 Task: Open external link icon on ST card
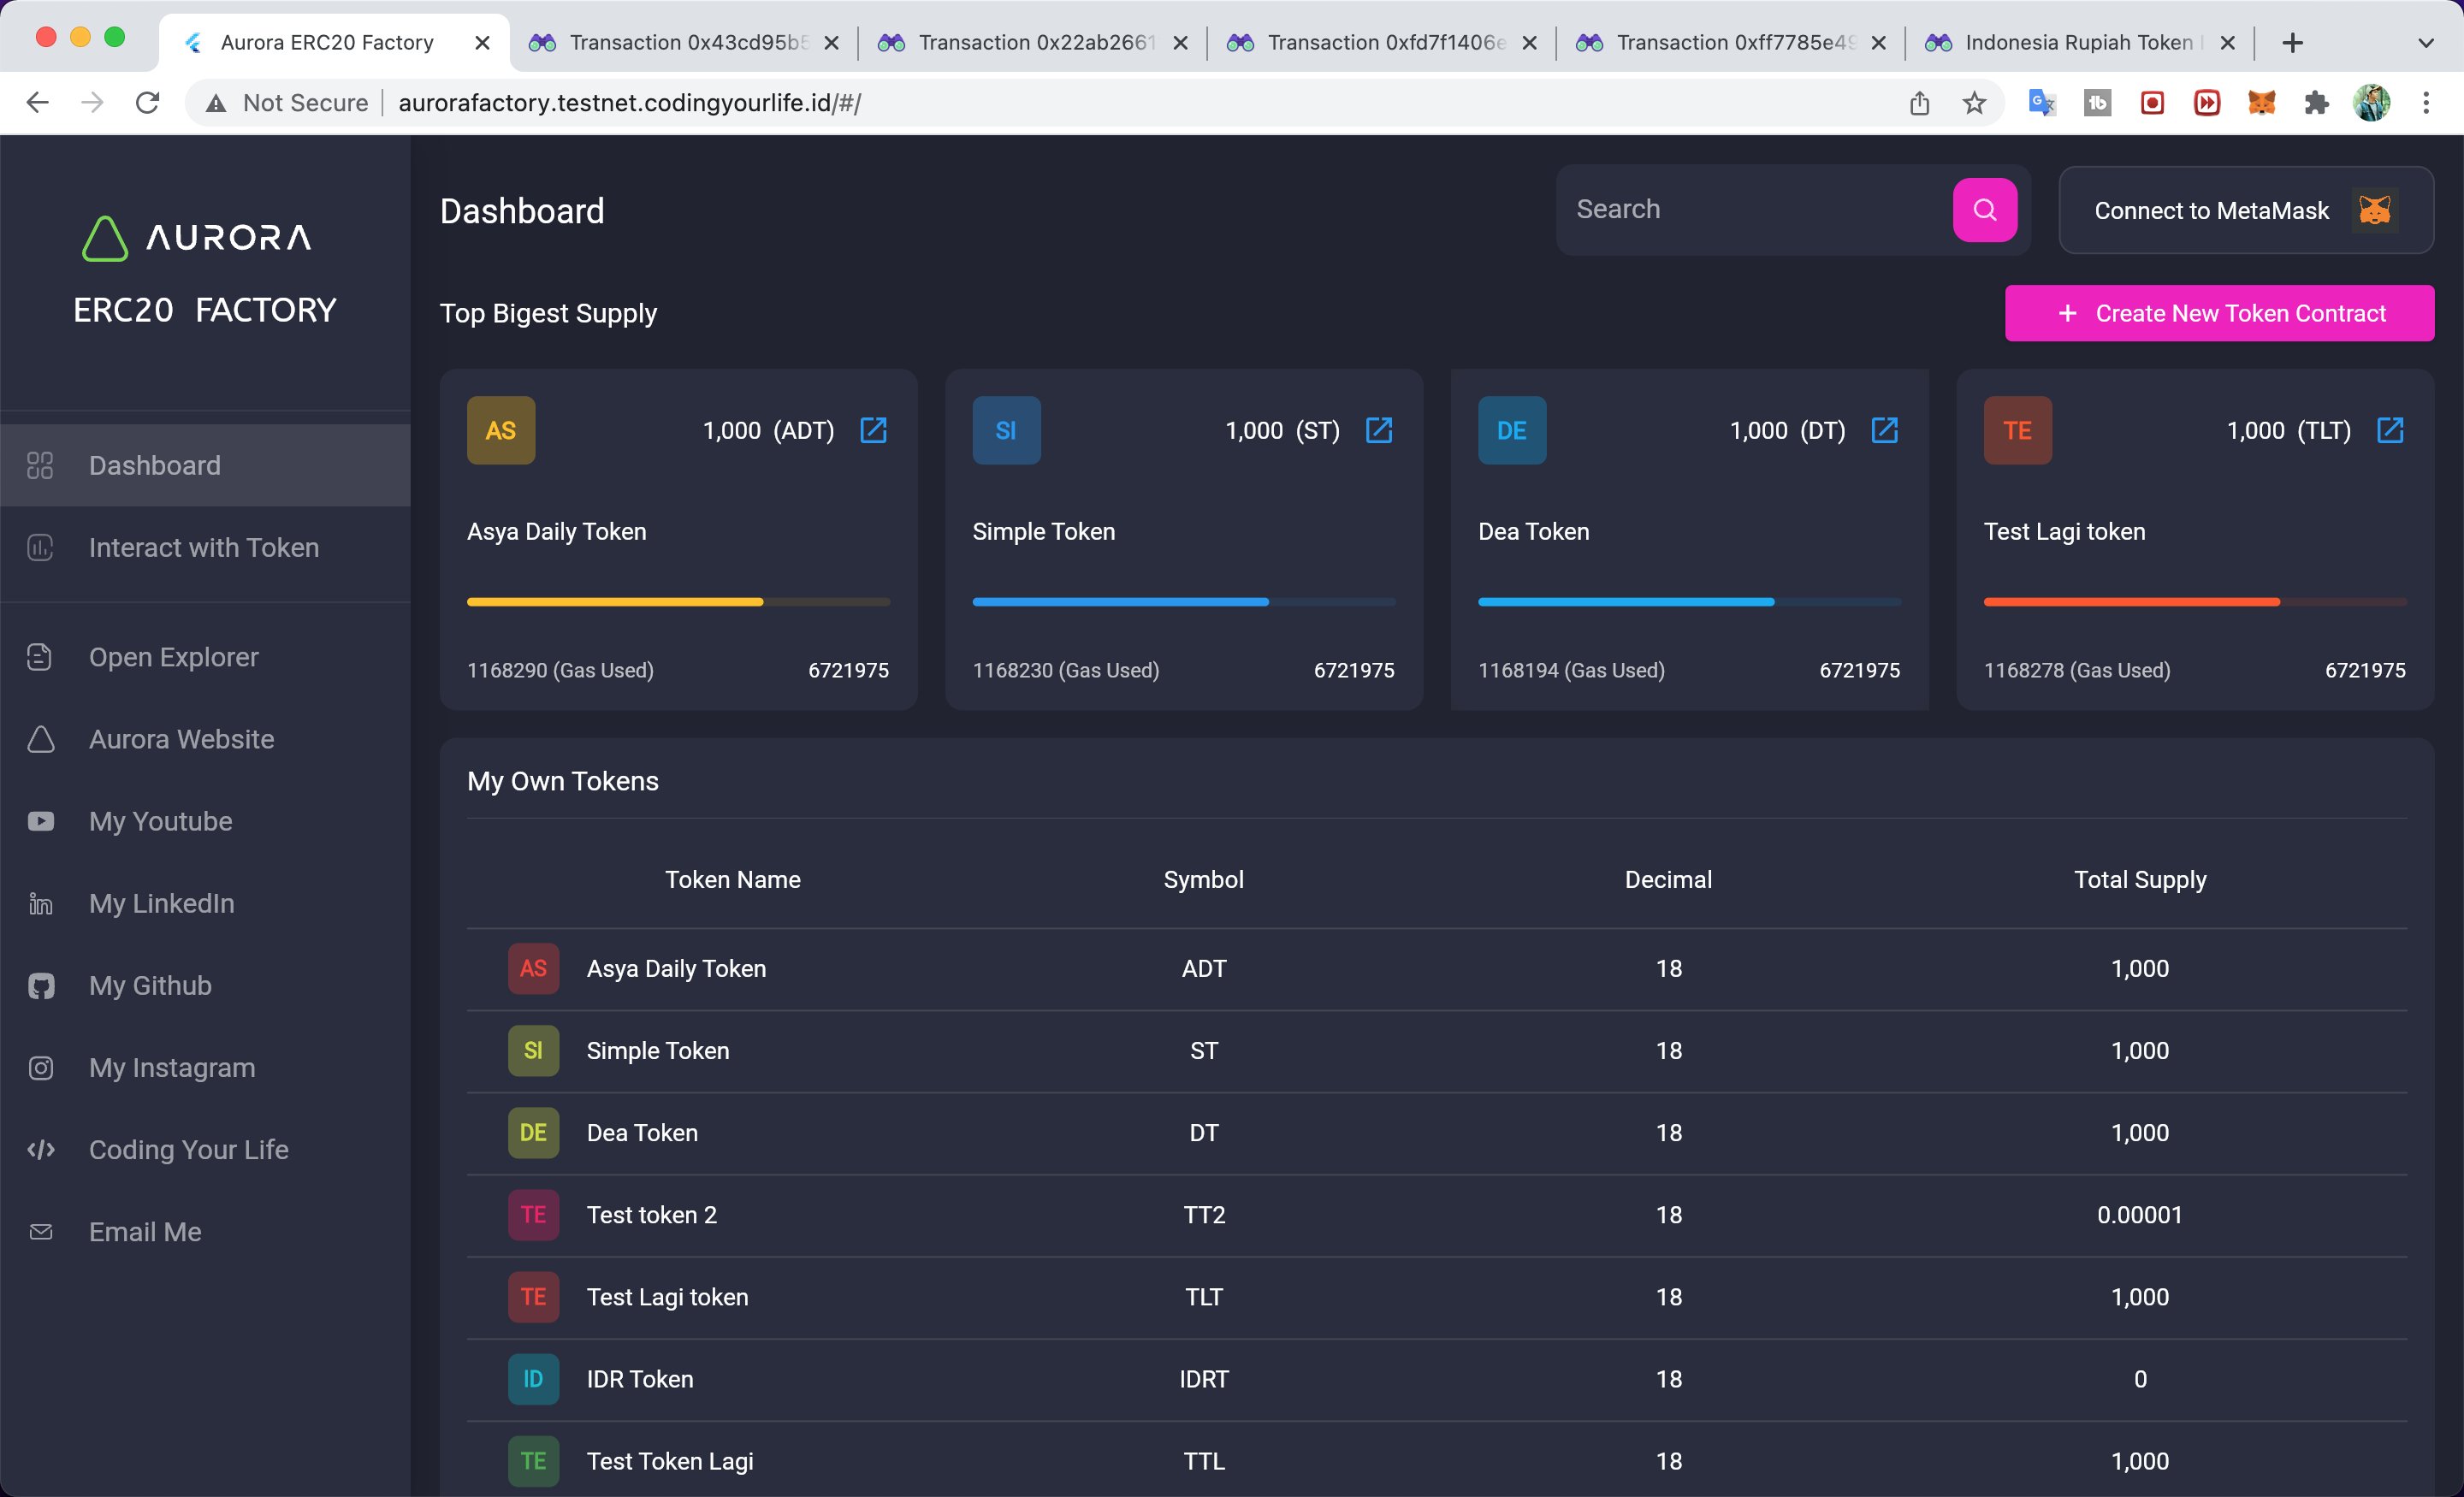pos(1379,431)
